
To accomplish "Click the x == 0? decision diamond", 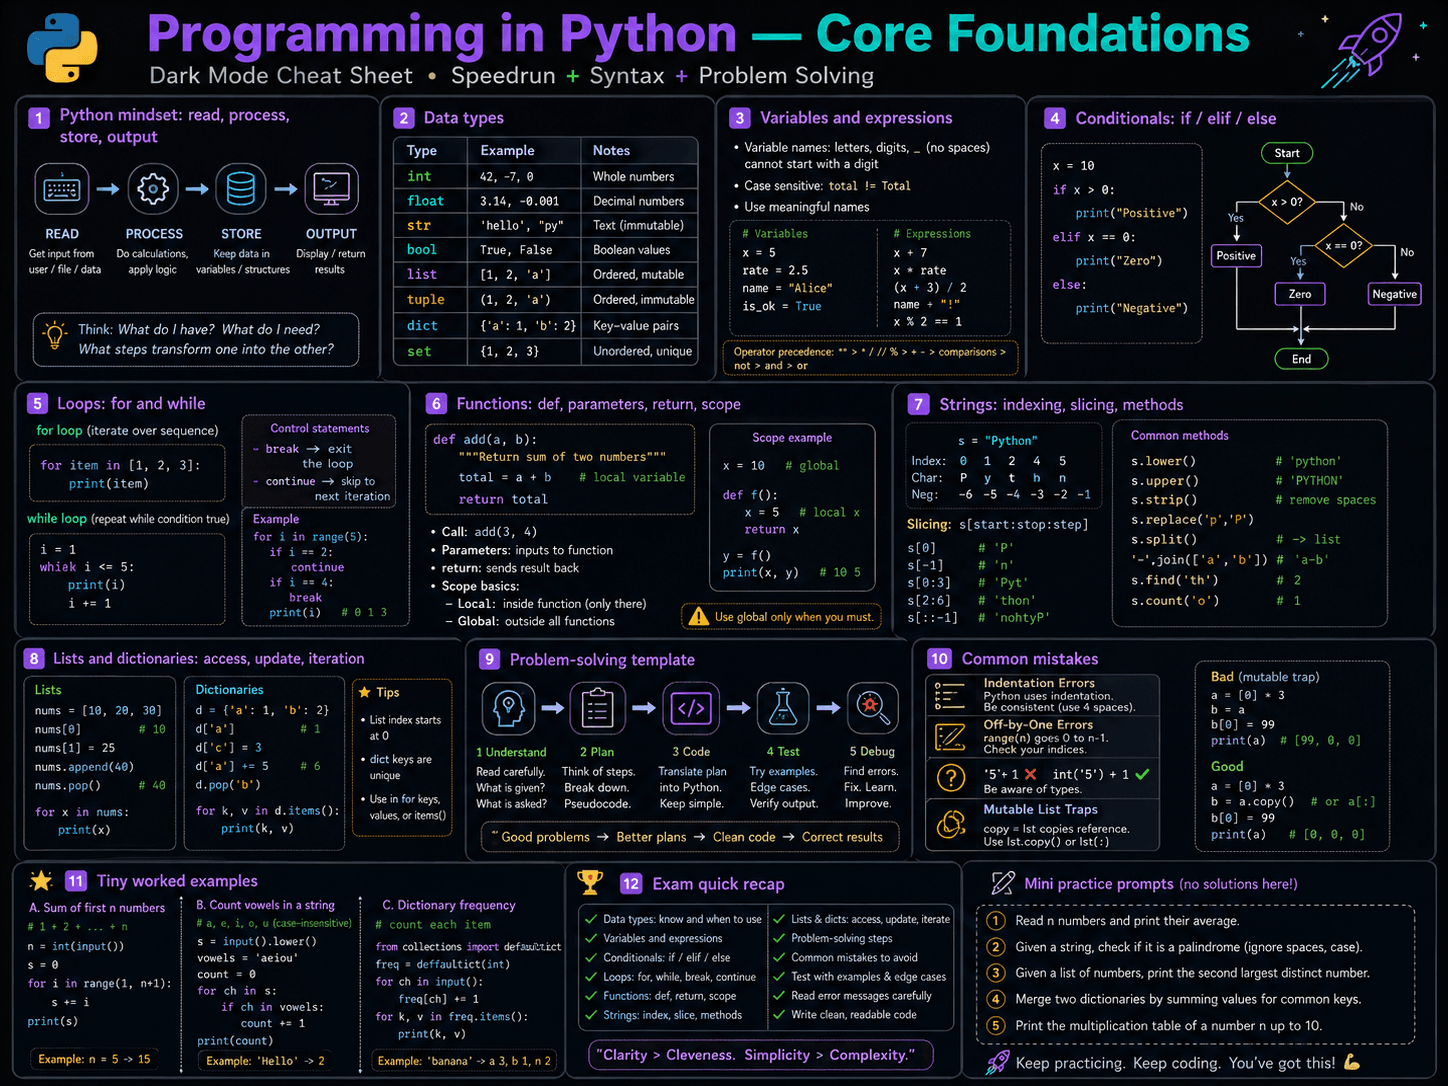I will (1343, 245).
